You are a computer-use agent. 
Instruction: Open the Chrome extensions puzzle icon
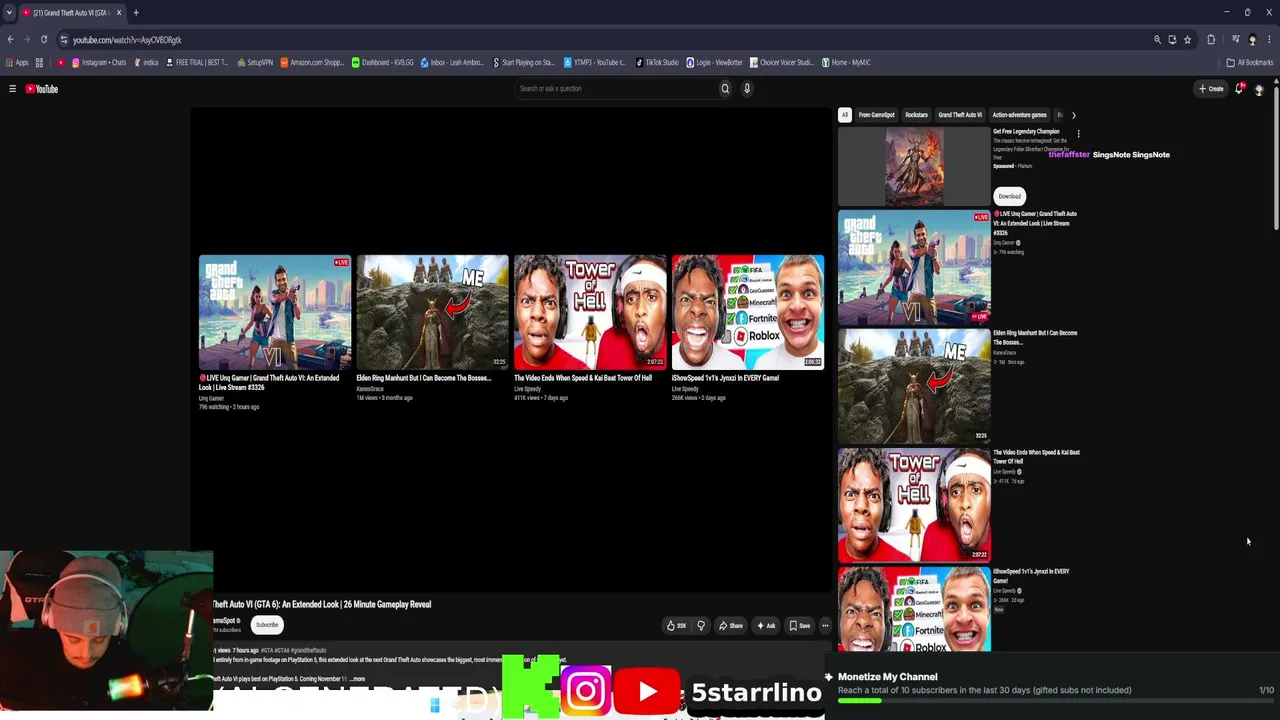[1211, 40]
